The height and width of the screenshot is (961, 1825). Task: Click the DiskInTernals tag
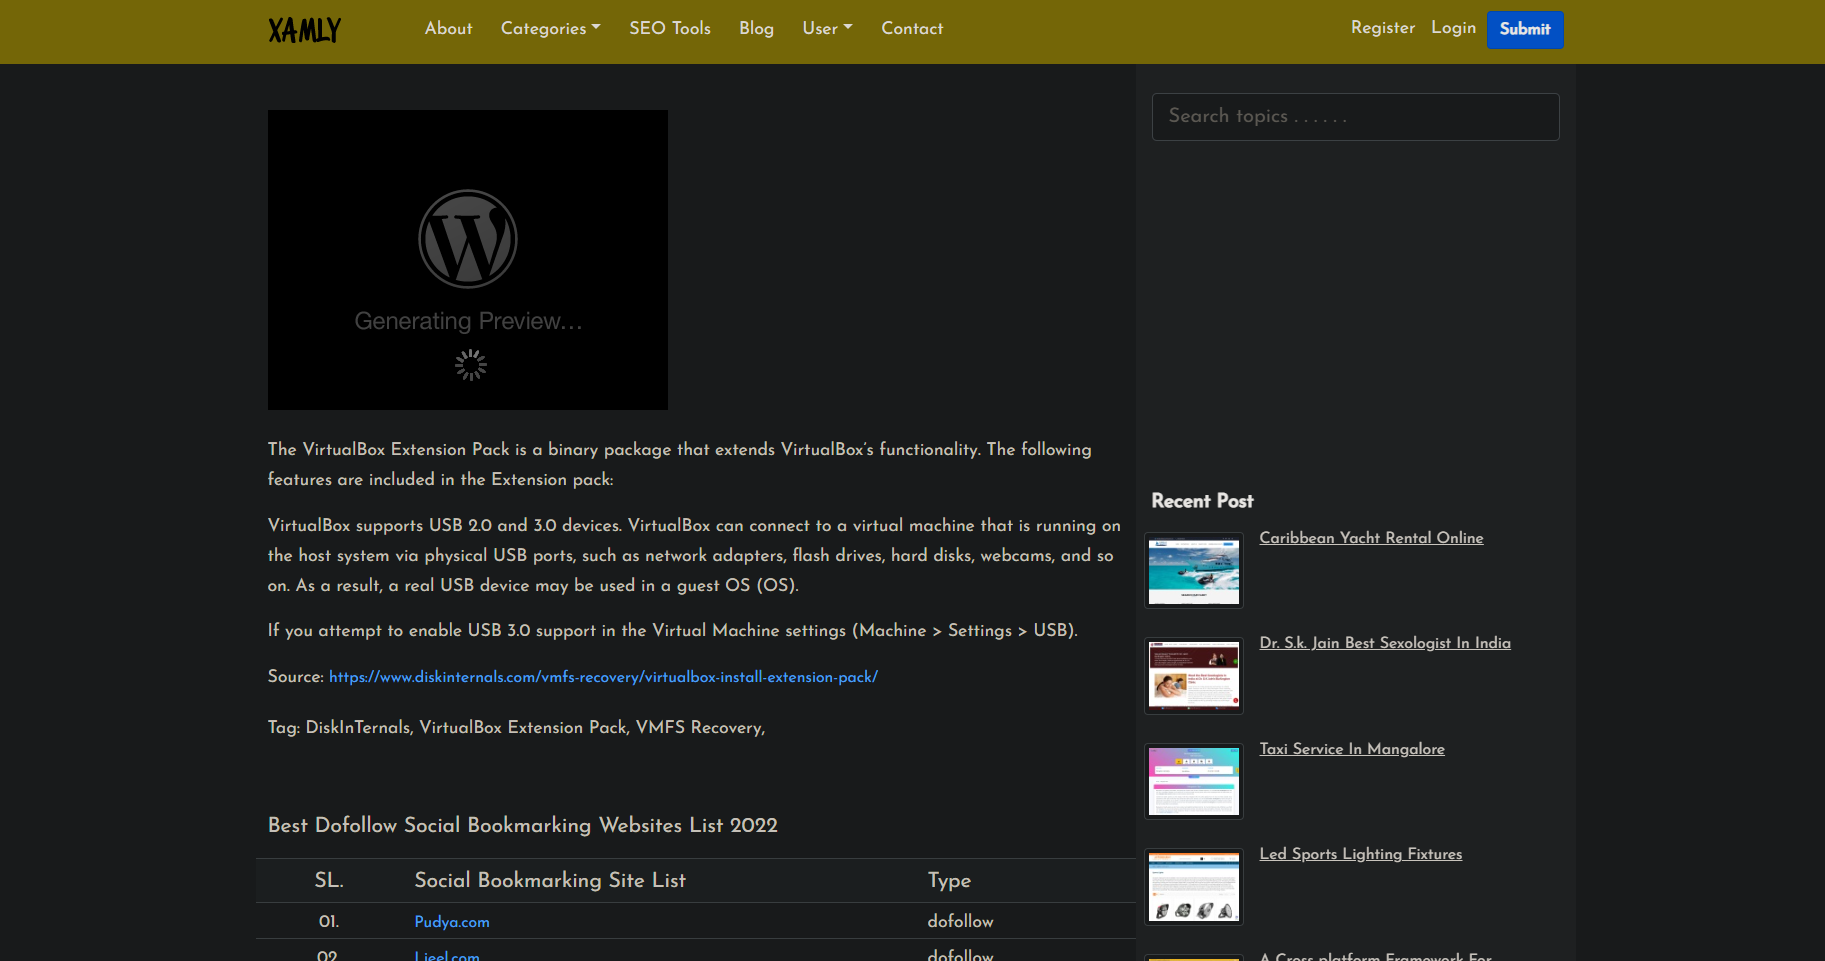(358, 728)
